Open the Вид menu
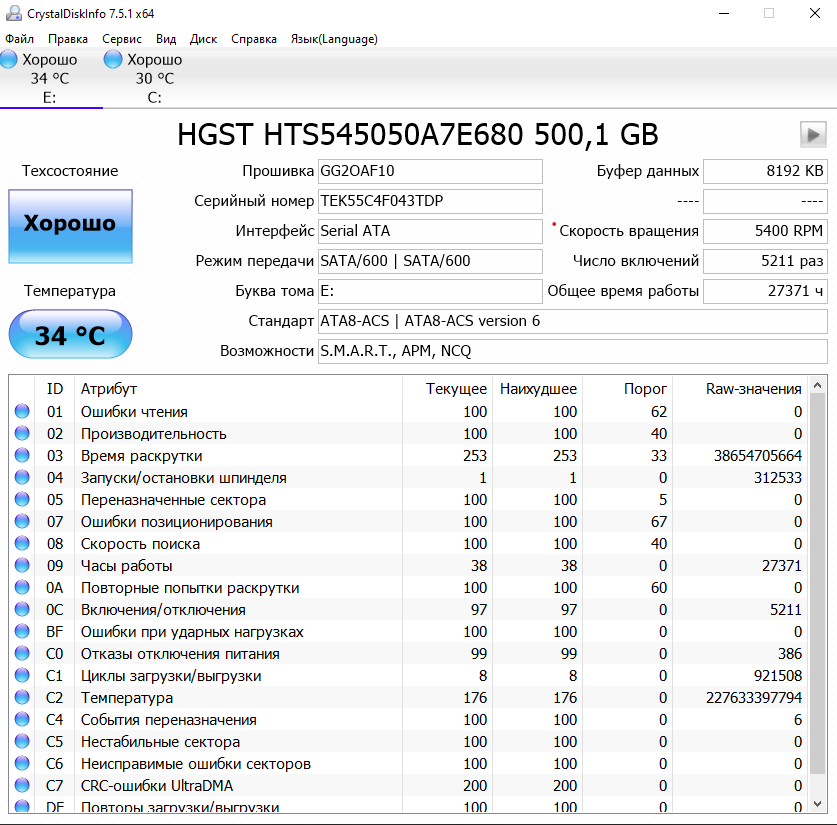The image size is (837, 825). coord(166,39)
